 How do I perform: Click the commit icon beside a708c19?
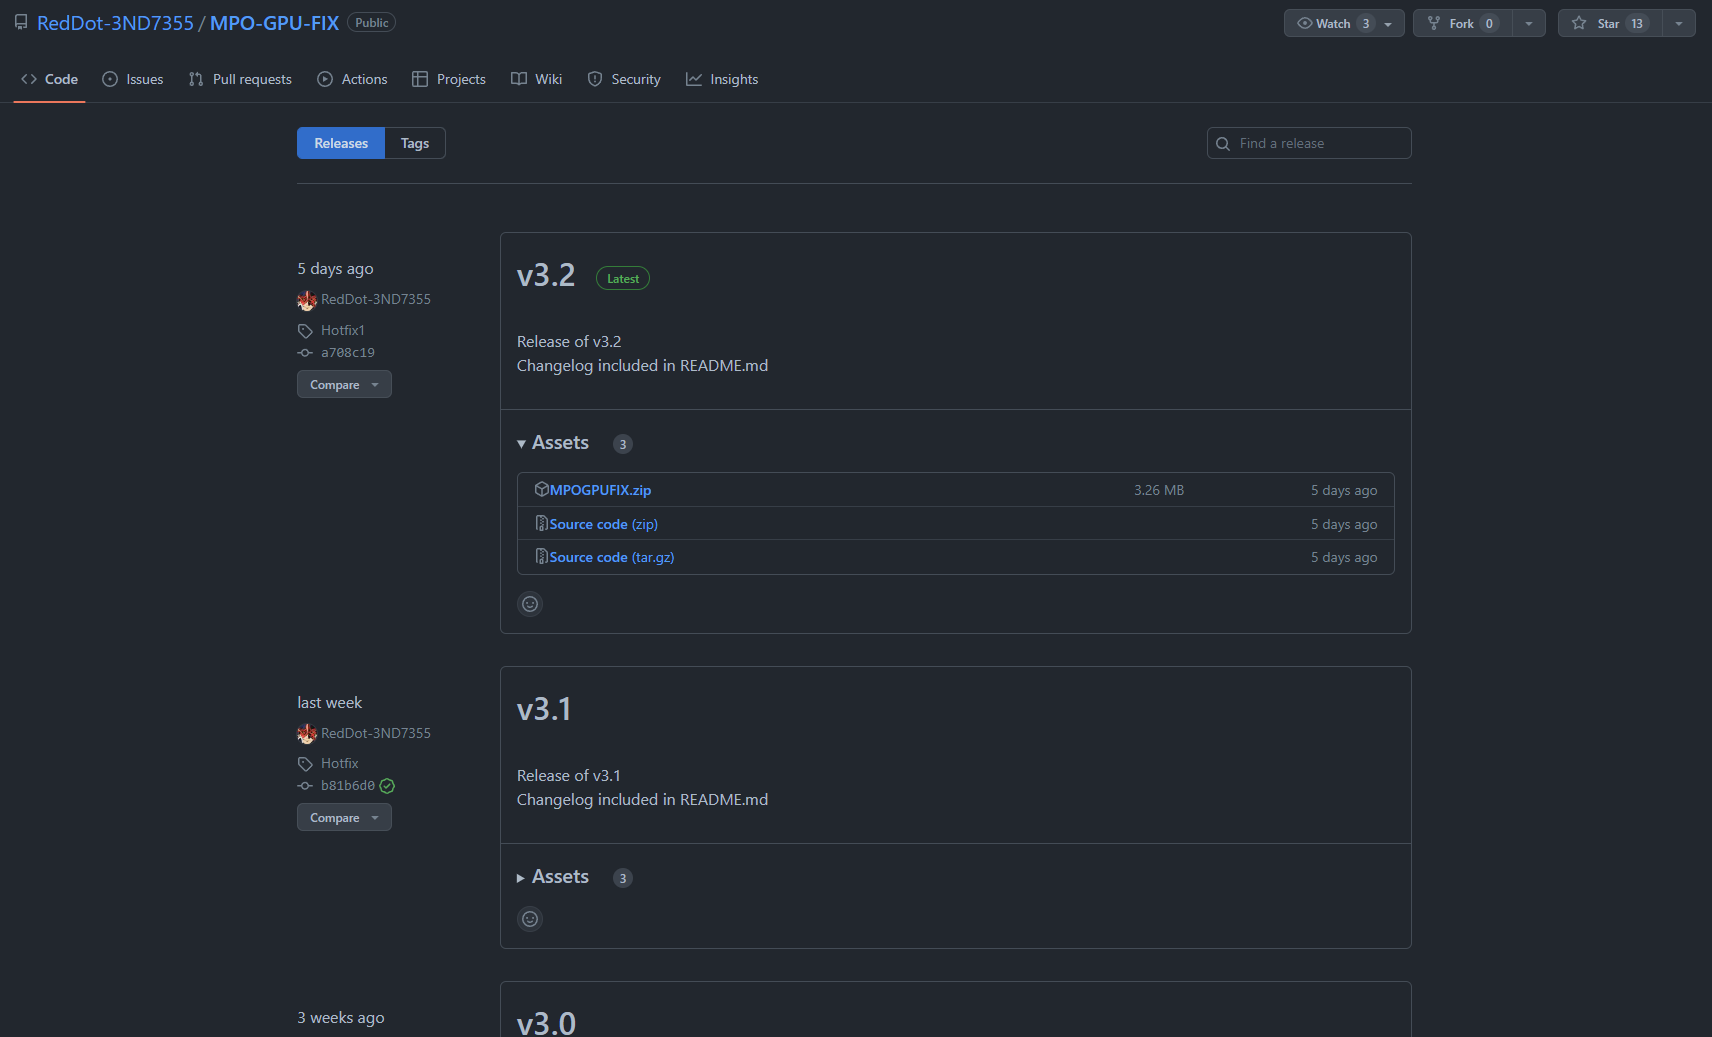(x=305, y=353)
